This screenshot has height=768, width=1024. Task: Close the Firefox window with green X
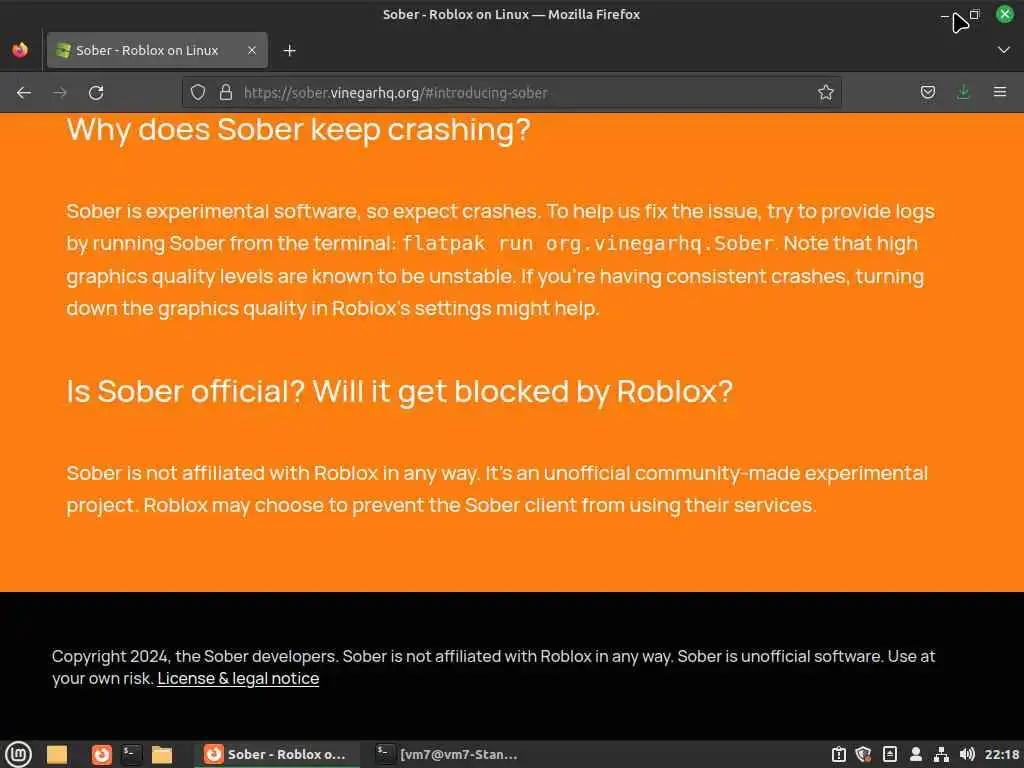[x=1004, y=14]
